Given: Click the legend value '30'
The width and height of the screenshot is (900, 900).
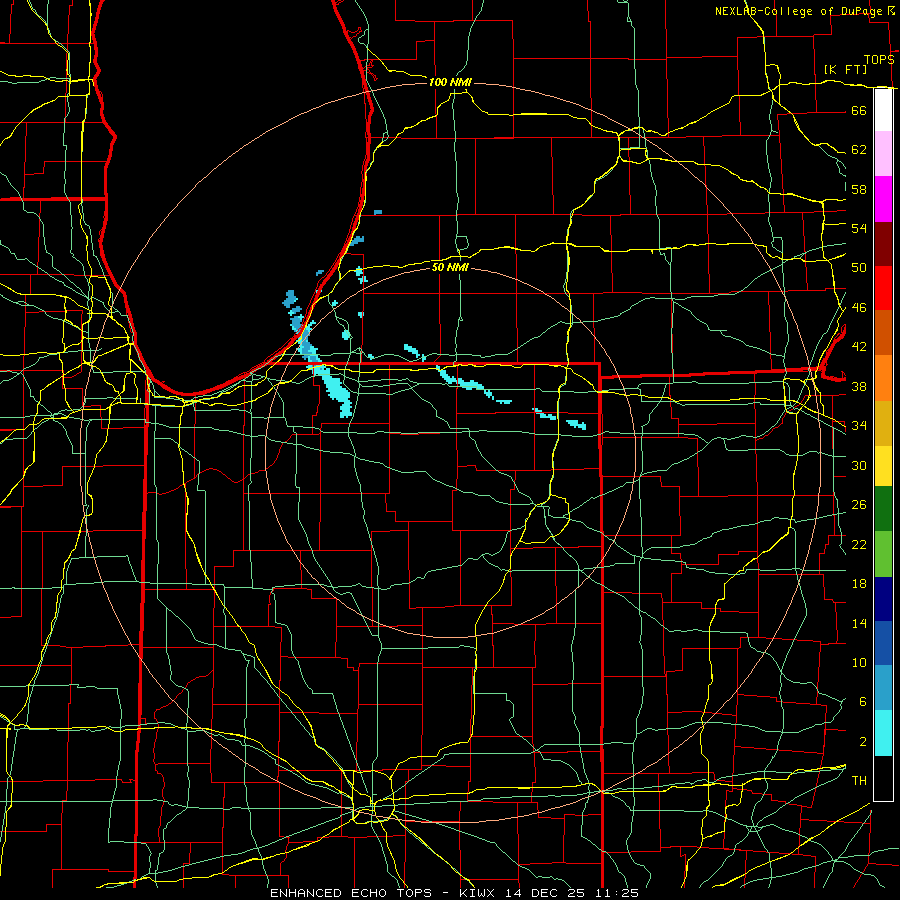Looking at the screenshot, I should [859, 465].
